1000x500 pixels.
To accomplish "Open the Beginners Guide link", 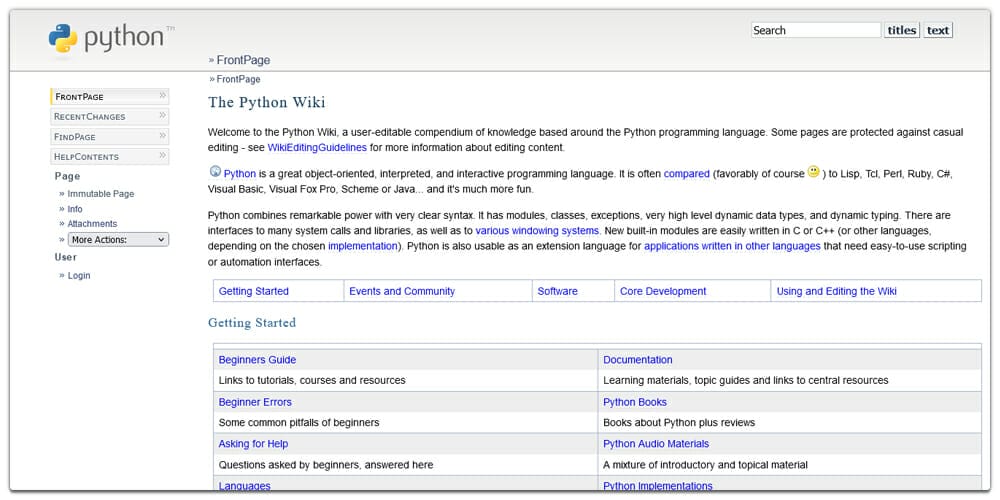I will click(258, 360).
